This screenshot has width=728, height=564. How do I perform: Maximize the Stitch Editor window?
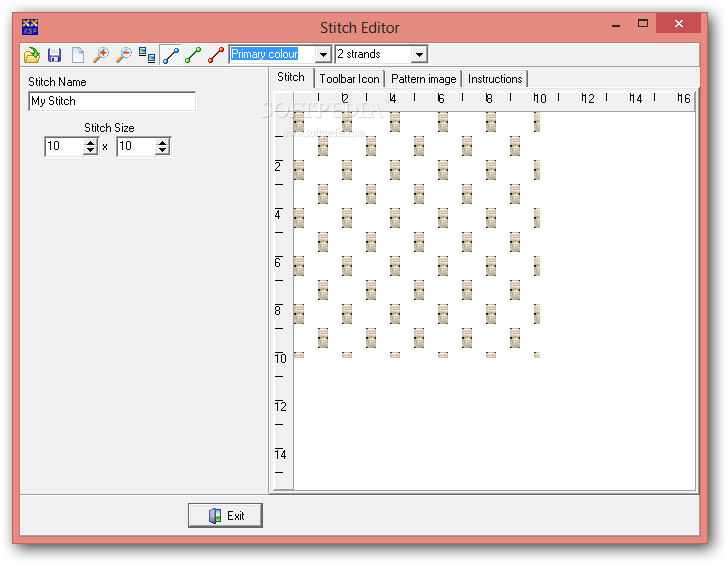pyautogui.click(x=643, y=23)
